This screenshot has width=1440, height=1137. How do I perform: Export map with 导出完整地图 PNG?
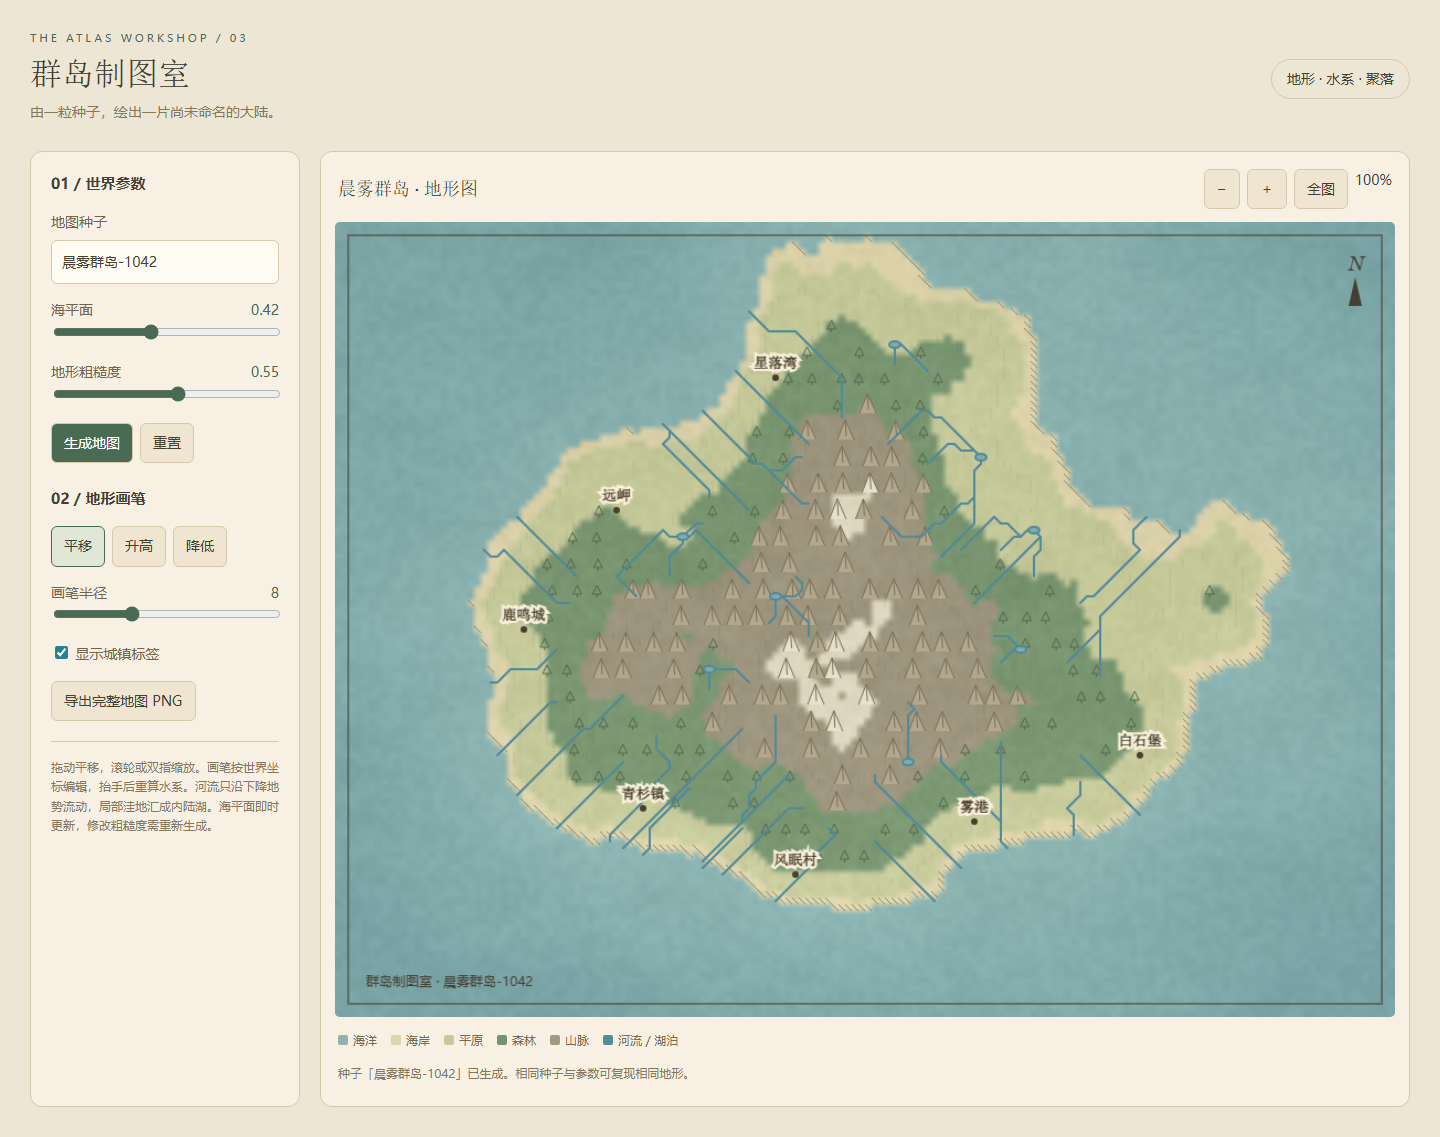pyautogui.click(x=123, y=701)
